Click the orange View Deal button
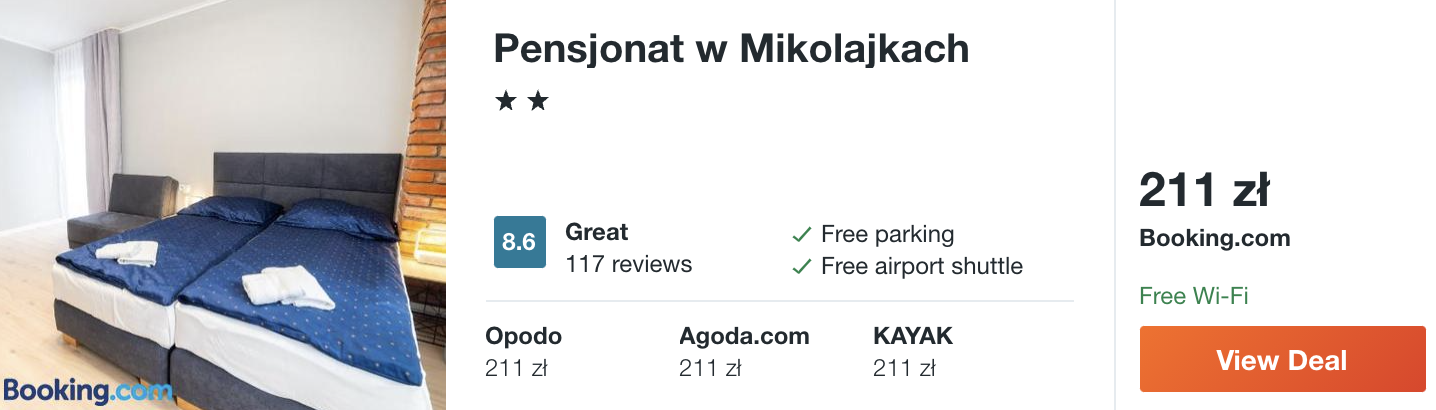This screenshot has width=1436, height=410. (x=1282, y=360)
